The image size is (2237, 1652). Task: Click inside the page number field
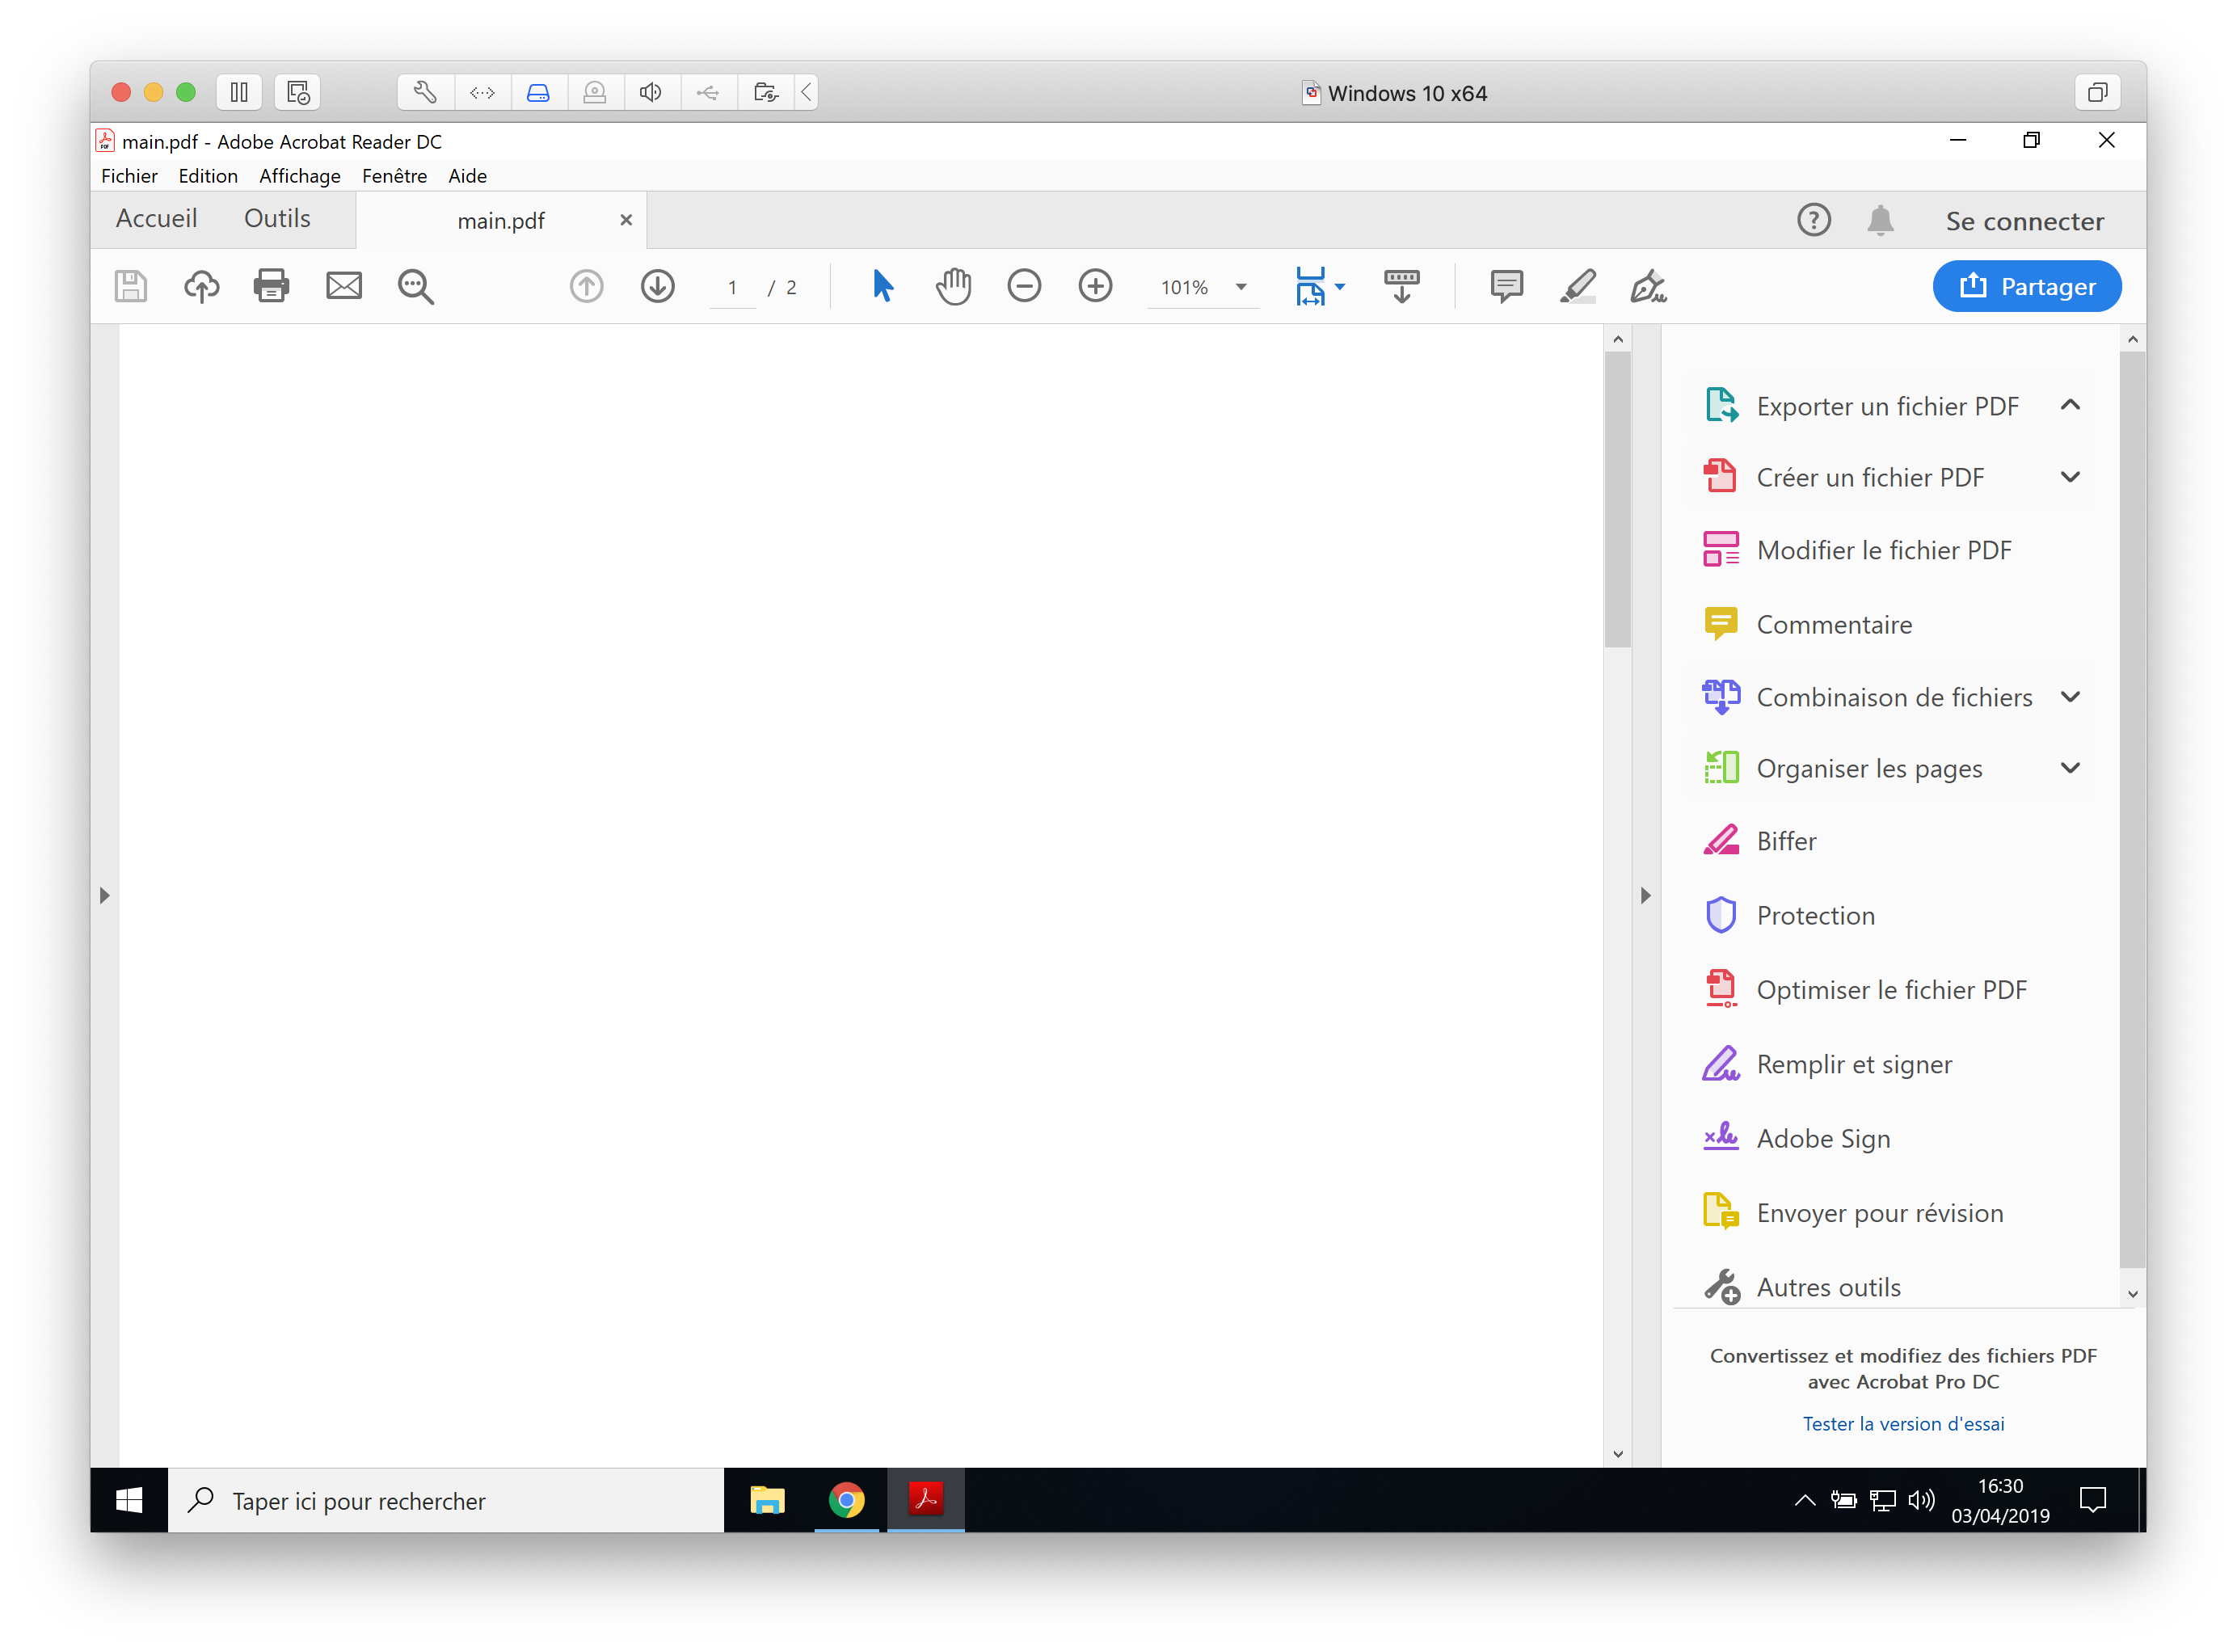[733, 287]
